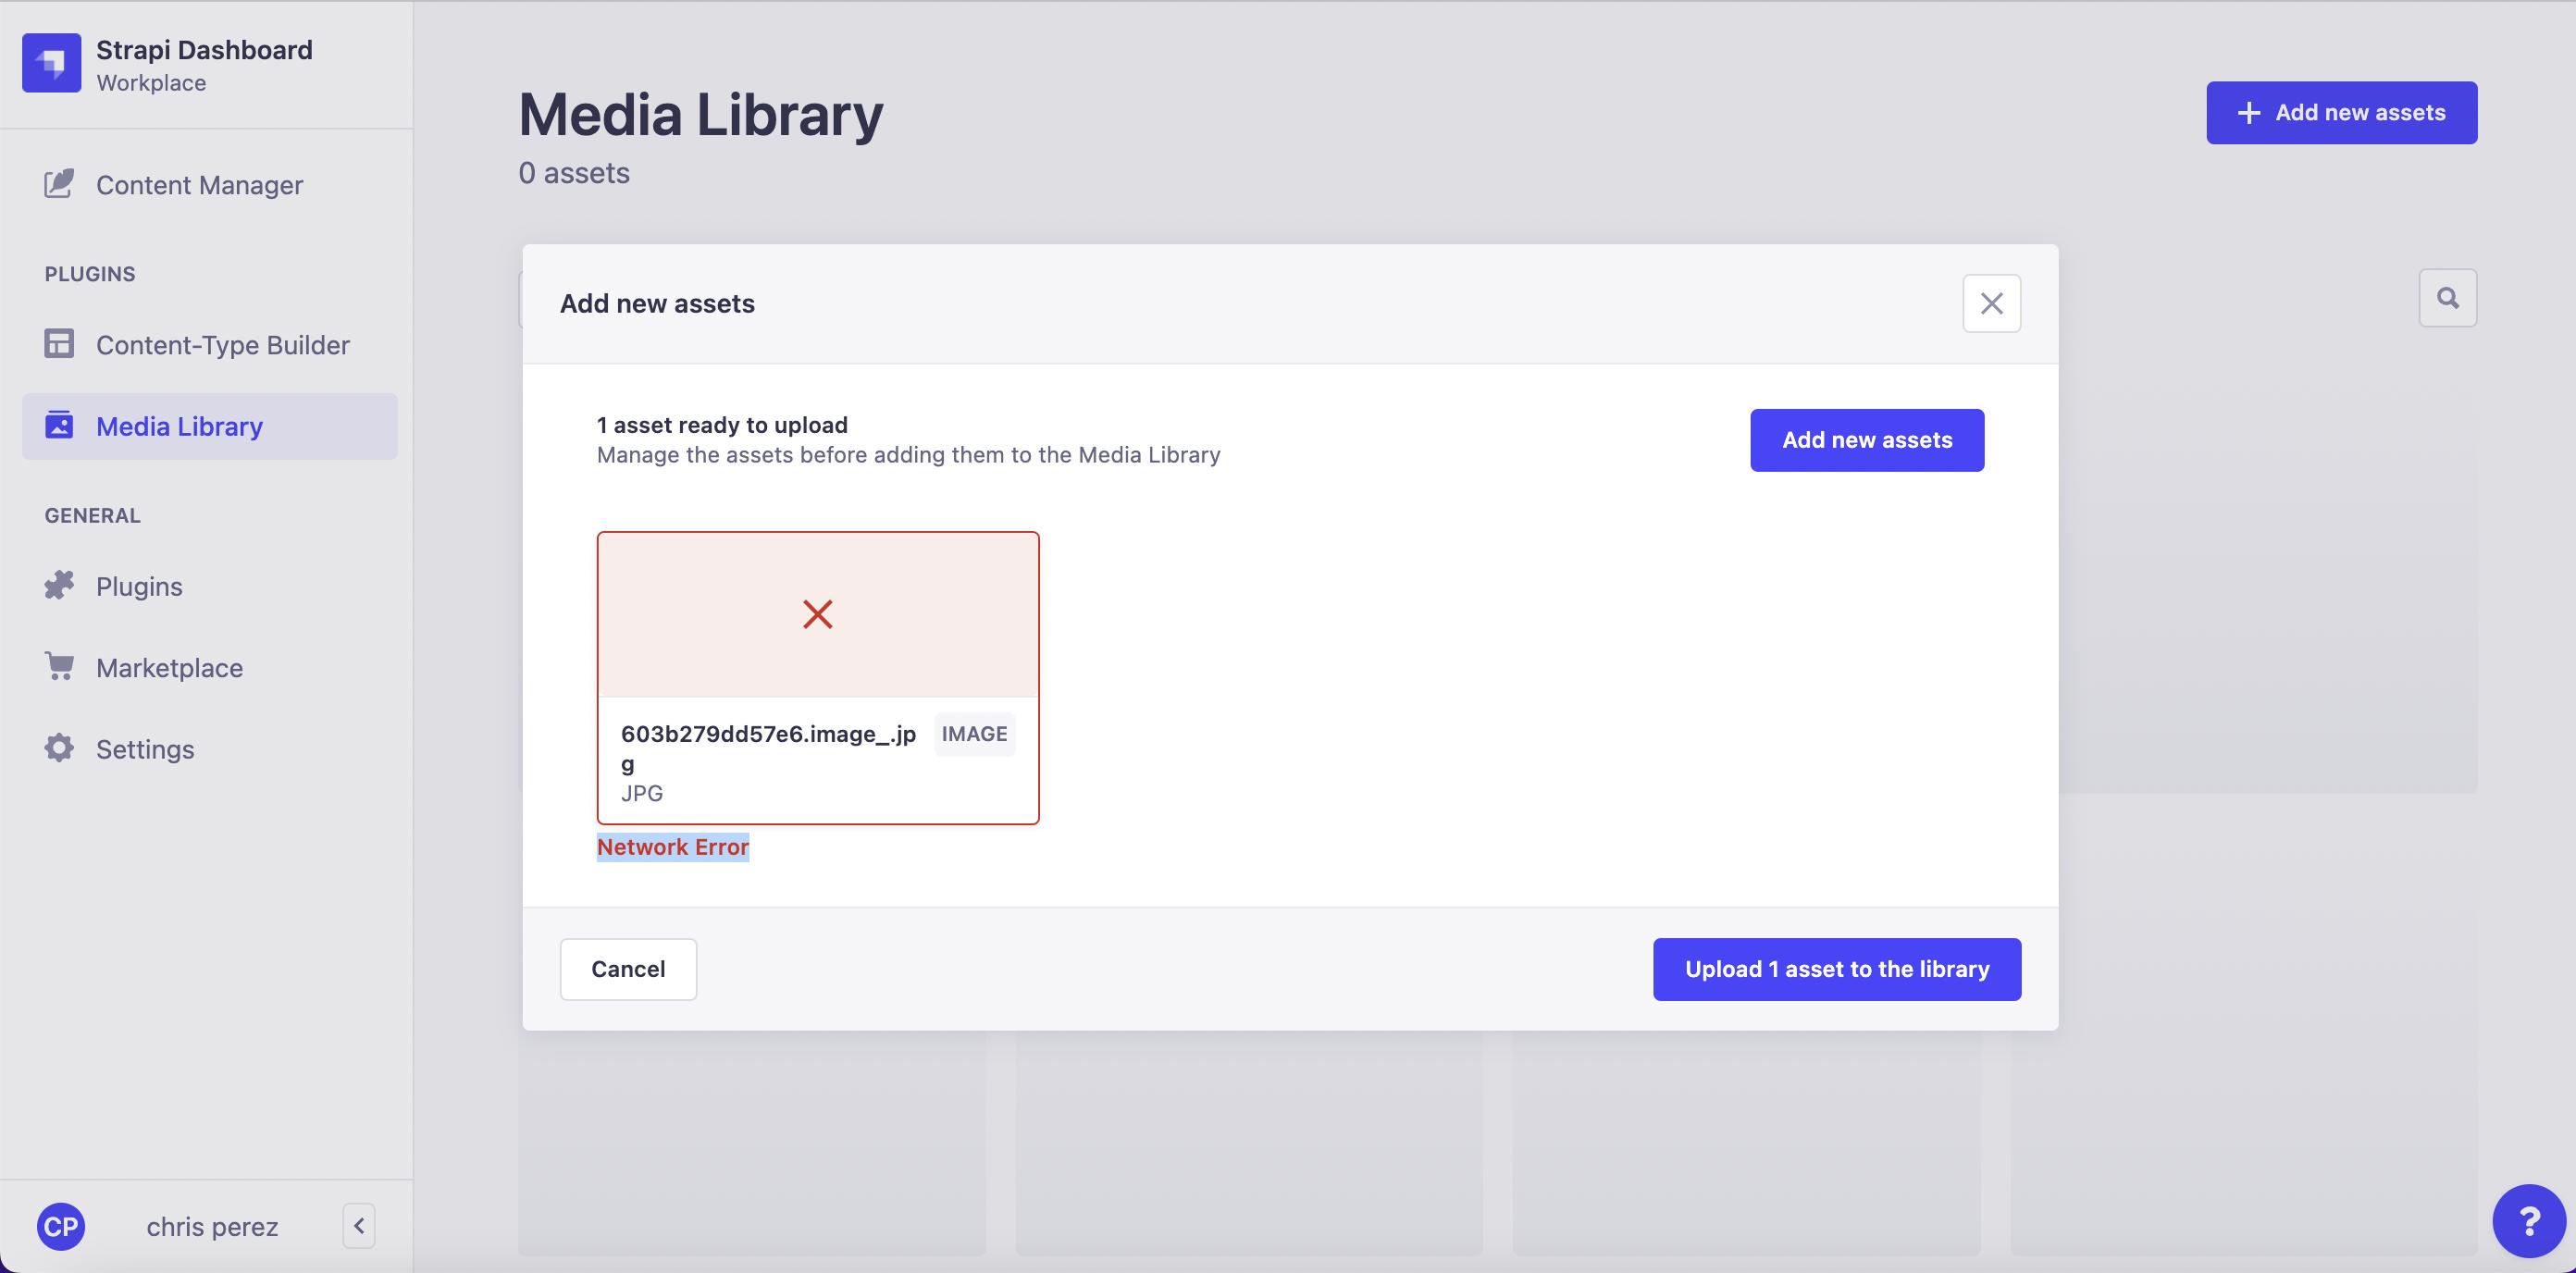Click the JPG extension label
Image resolution: width=2576 pixels, height=1273 pixels.
click(642, 793)
